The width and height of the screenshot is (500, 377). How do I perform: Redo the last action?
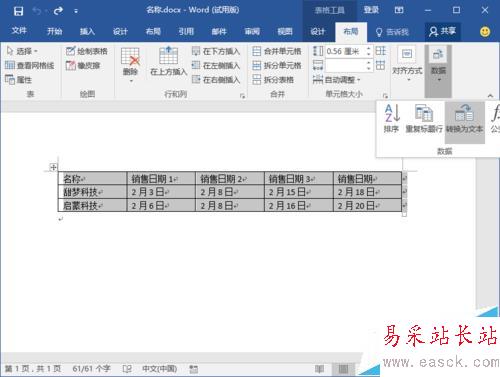point(58,11)
